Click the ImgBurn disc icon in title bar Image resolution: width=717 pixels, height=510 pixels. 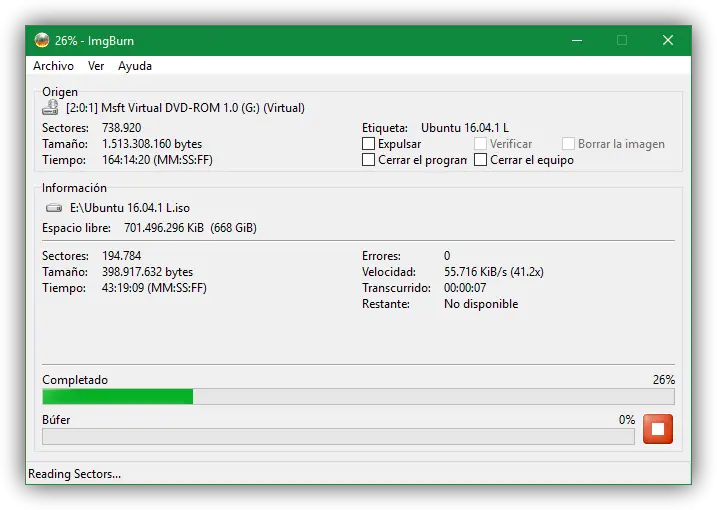pyautogui.click(x=42, y=40)
